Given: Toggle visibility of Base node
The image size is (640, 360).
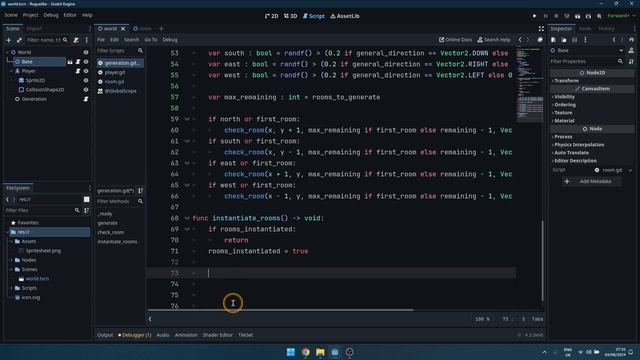Looking at the screenshot, I should (86, 62).
